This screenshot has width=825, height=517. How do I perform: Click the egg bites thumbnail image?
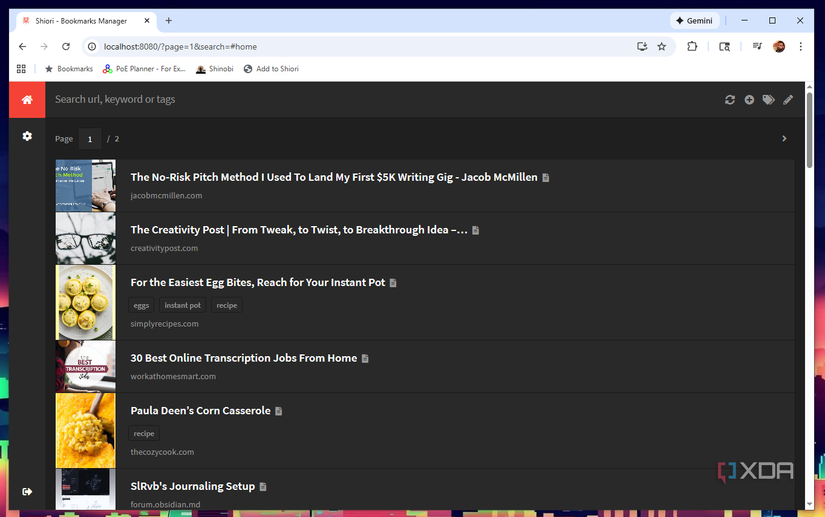(85, 302)
